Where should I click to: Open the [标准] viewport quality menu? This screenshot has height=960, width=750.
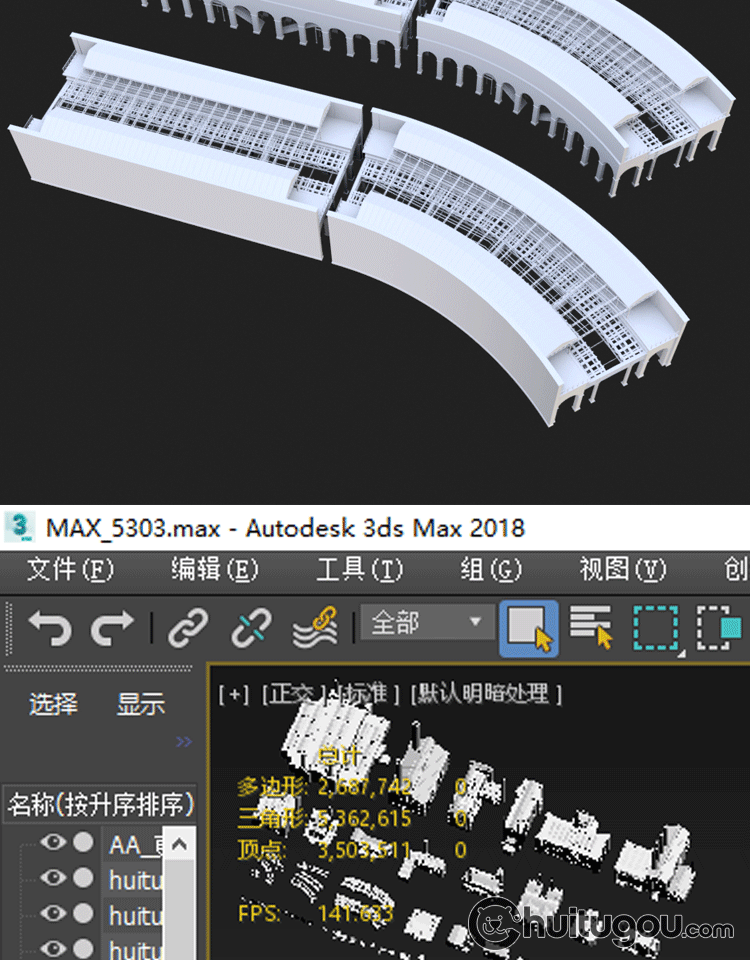(x=368, y=695)
